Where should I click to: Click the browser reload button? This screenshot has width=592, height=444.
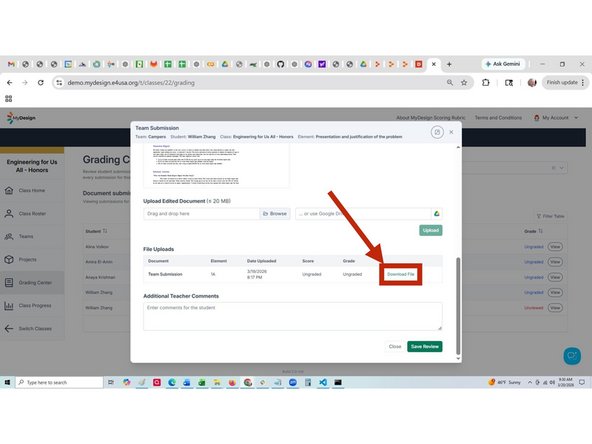40,83
